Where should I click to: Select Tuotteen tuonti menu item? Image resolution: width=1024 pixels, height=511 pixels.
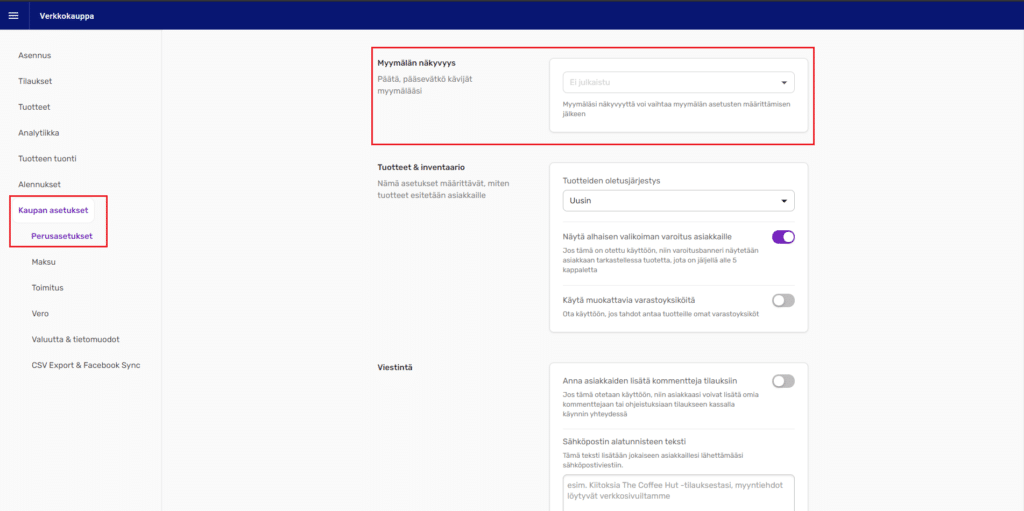(47, 159)
